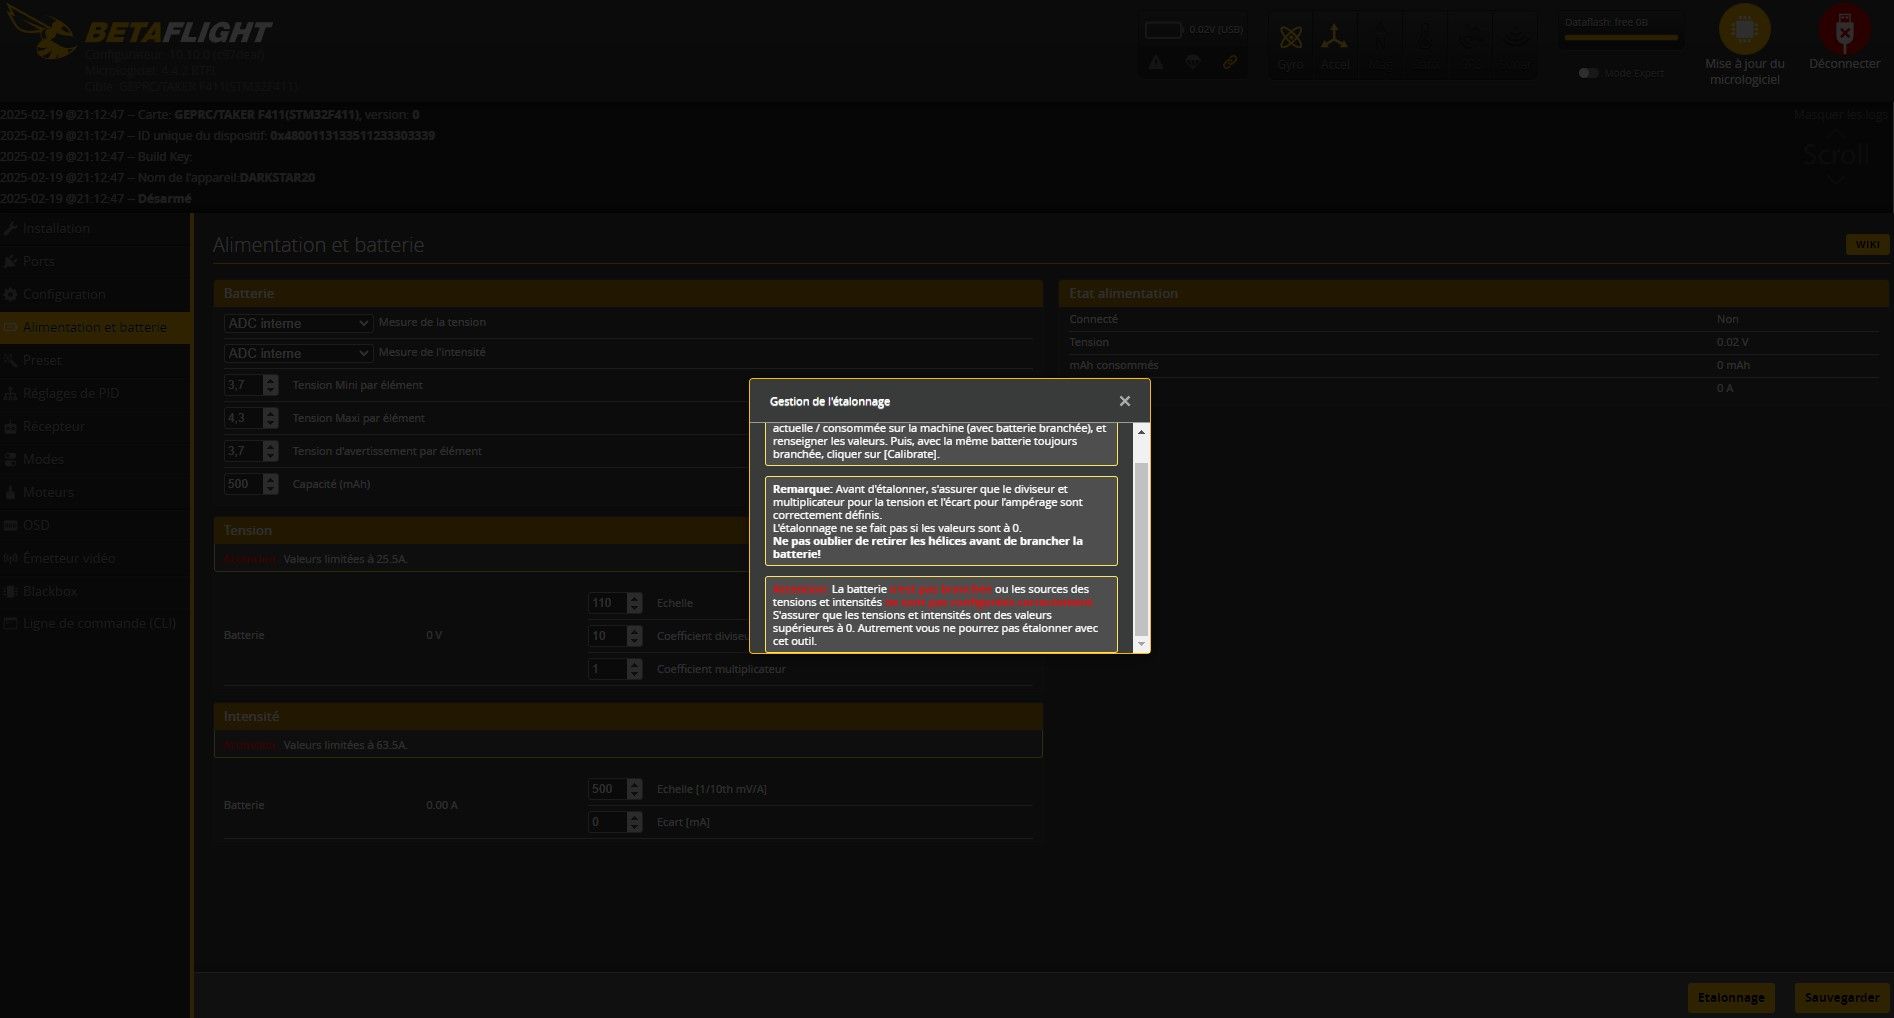The width and height of the screenshot is (1894, 1018).
Task: Open the Mesure de l'intensité dropdown
Action: click(x=298, y=353)
